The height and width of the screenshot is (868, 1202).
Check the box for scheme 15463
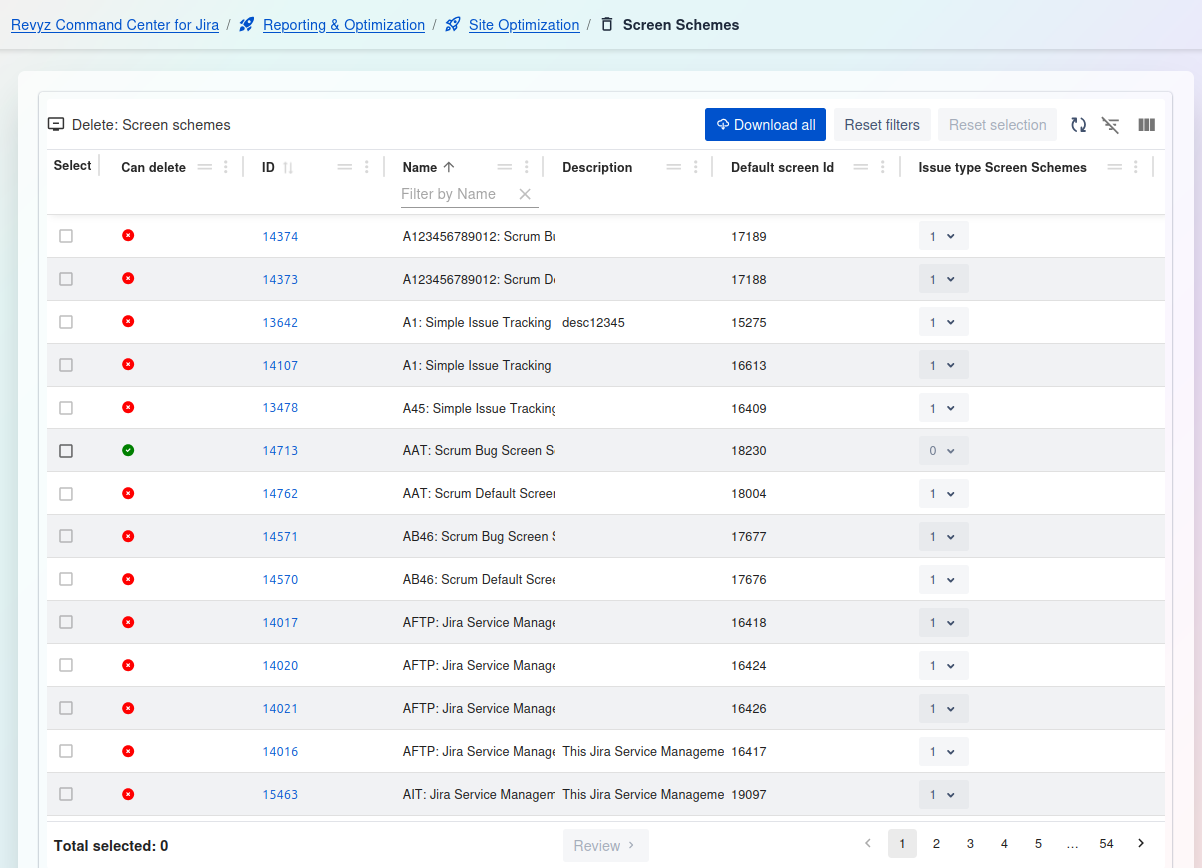[66, 794]
